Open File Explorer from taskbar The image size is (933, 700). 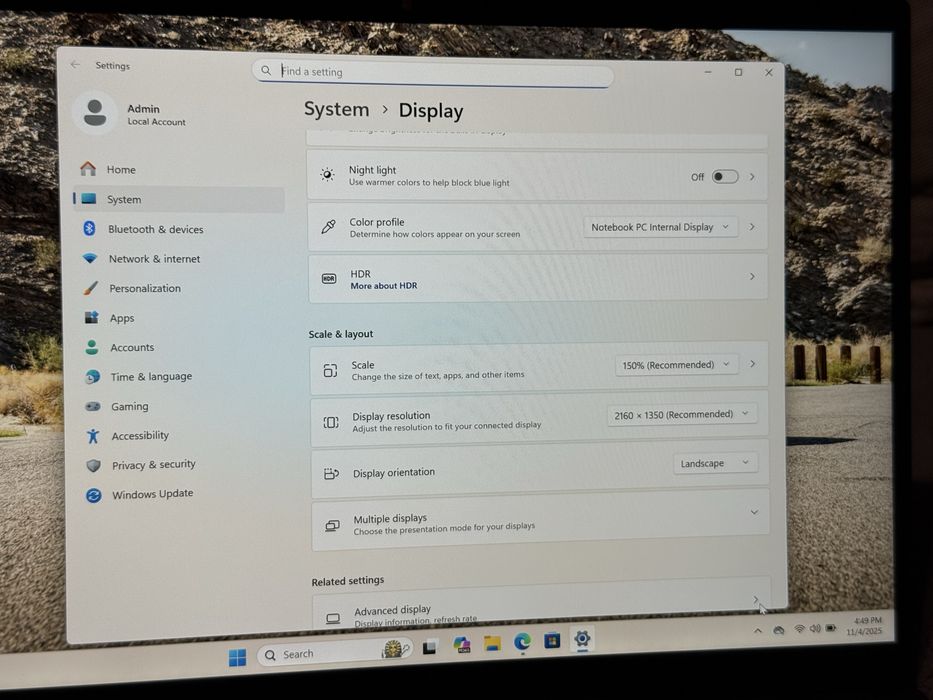tap(492, 643)
